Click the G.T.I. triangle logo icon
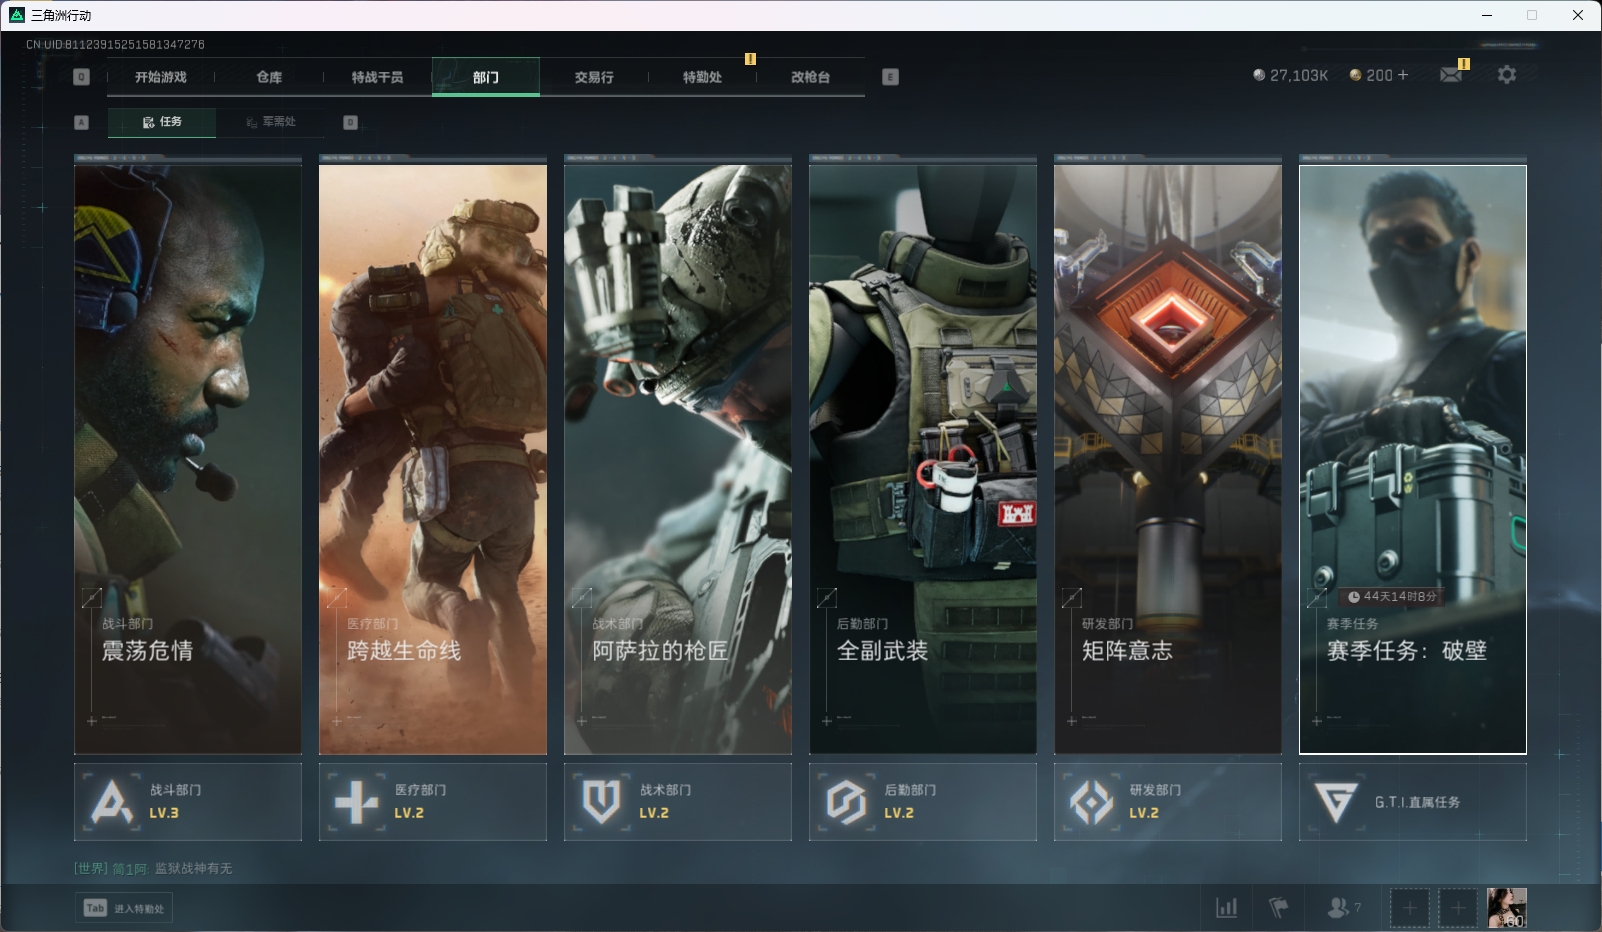 click(1336, 802)
